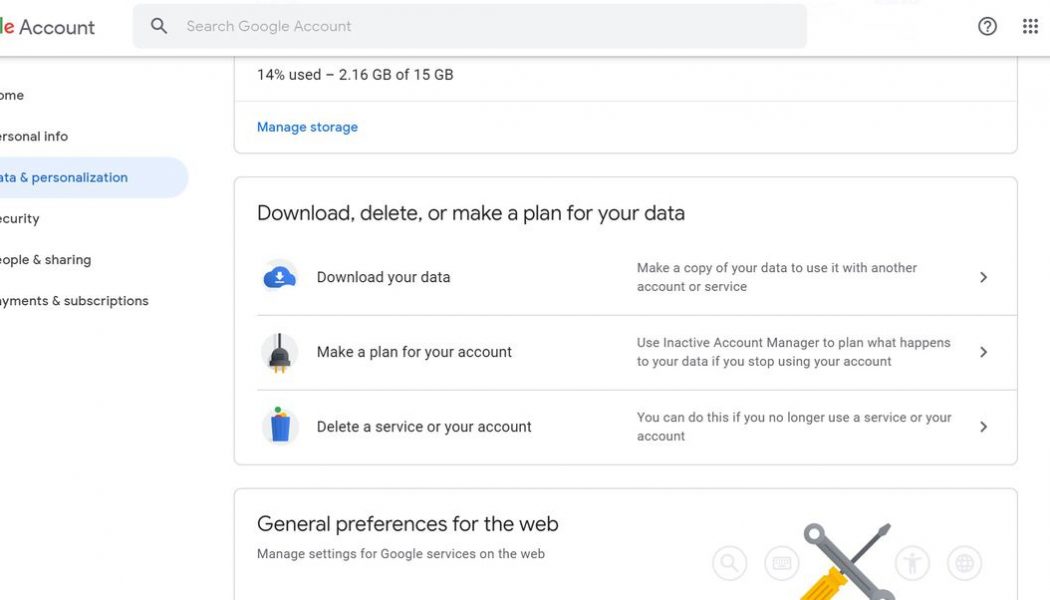The height and width of the screenshot is (600, 1050).
Task: Expand the Delete a service chevron
Action: pyautogui.click(x=983, y=427)
